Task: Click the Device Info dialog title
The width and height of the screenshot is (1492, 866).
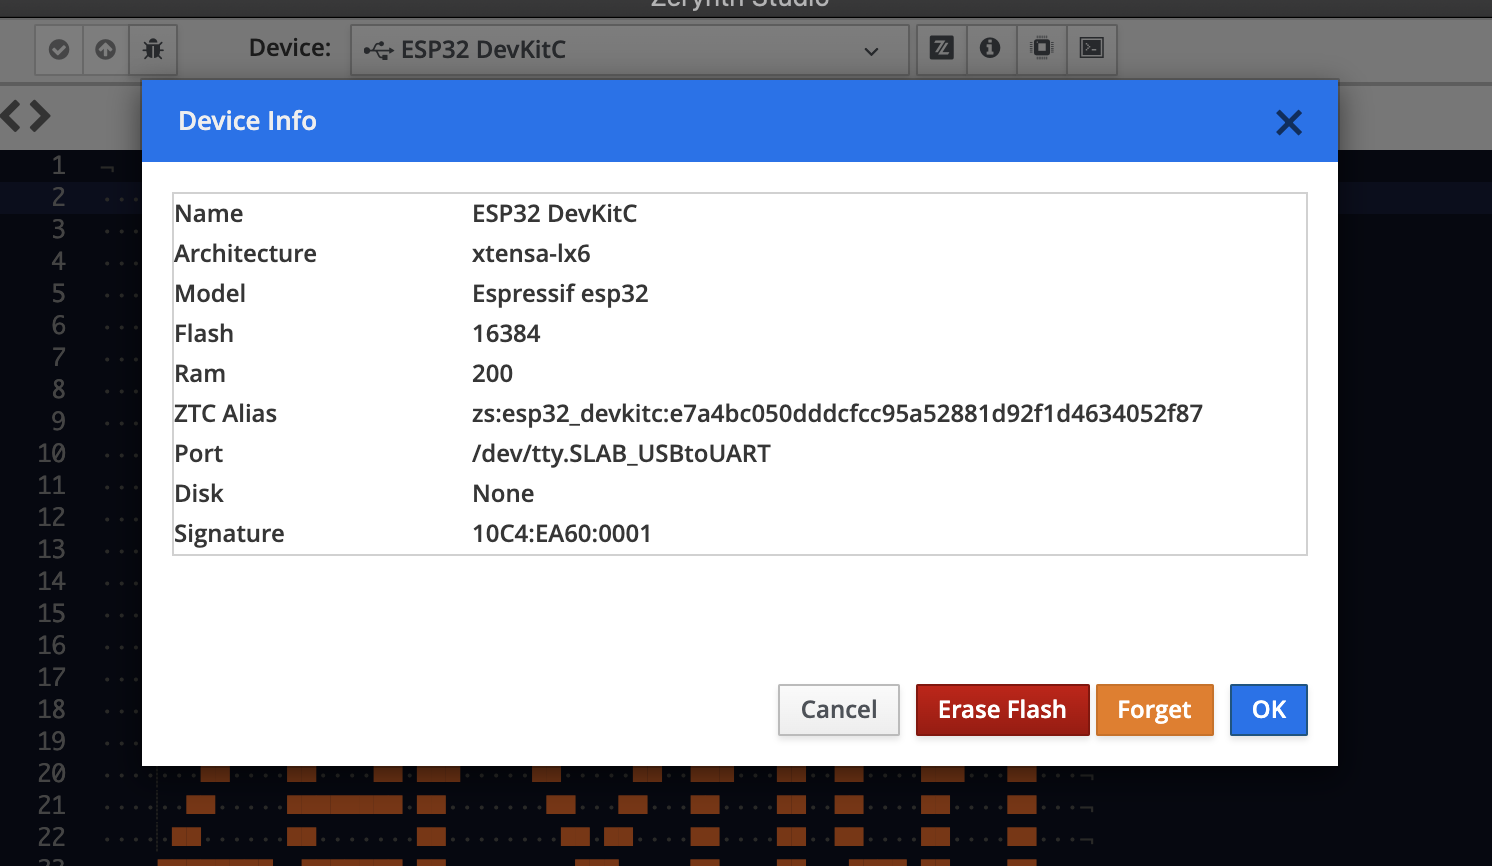Action: point(247,121)
